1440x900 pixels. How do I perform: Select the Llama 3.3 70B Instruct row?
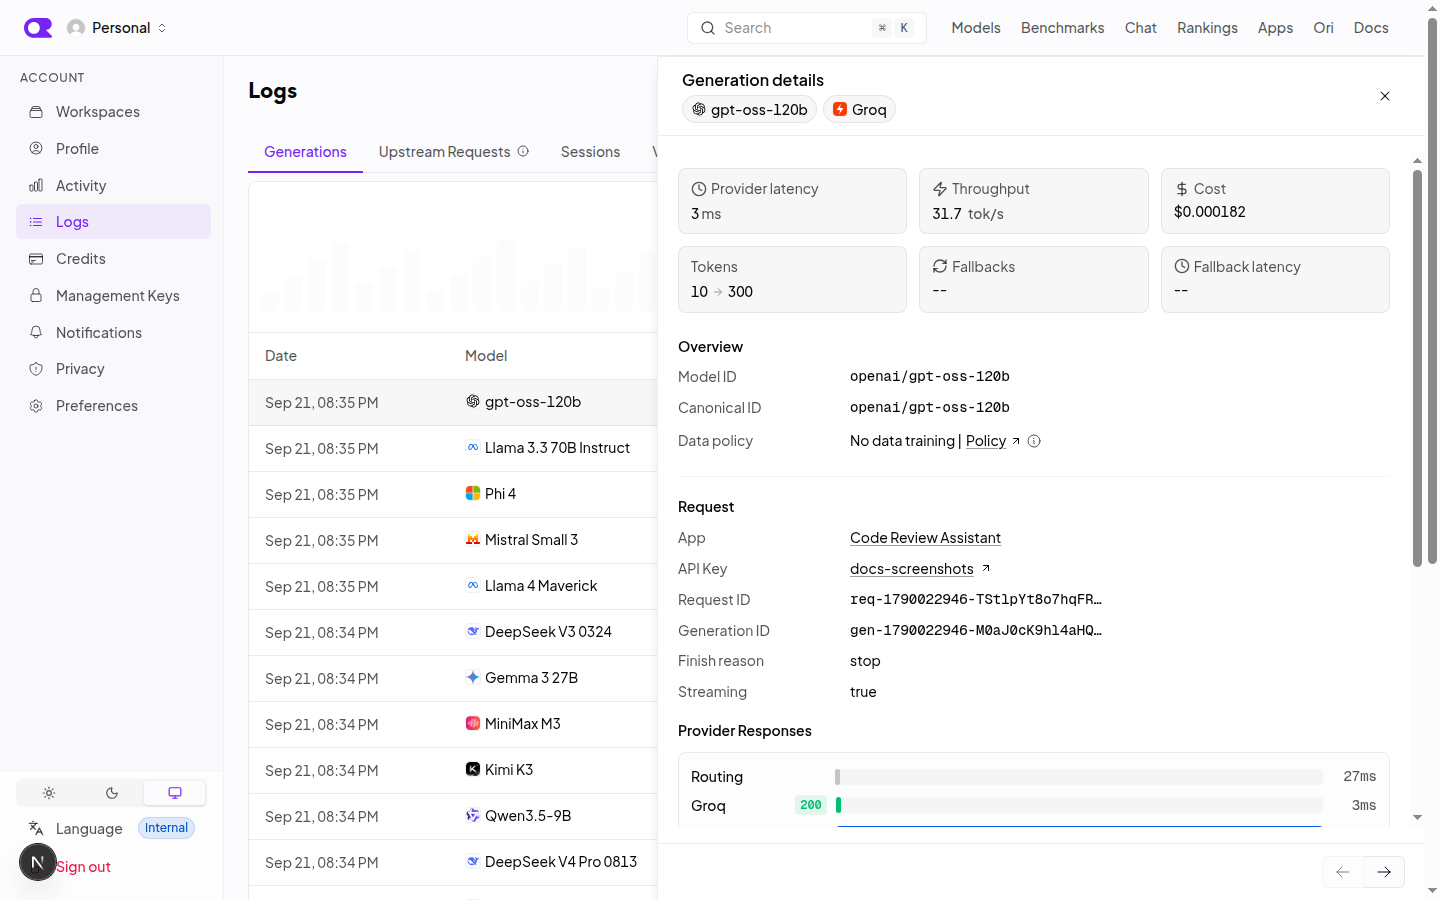pos(453,448)
